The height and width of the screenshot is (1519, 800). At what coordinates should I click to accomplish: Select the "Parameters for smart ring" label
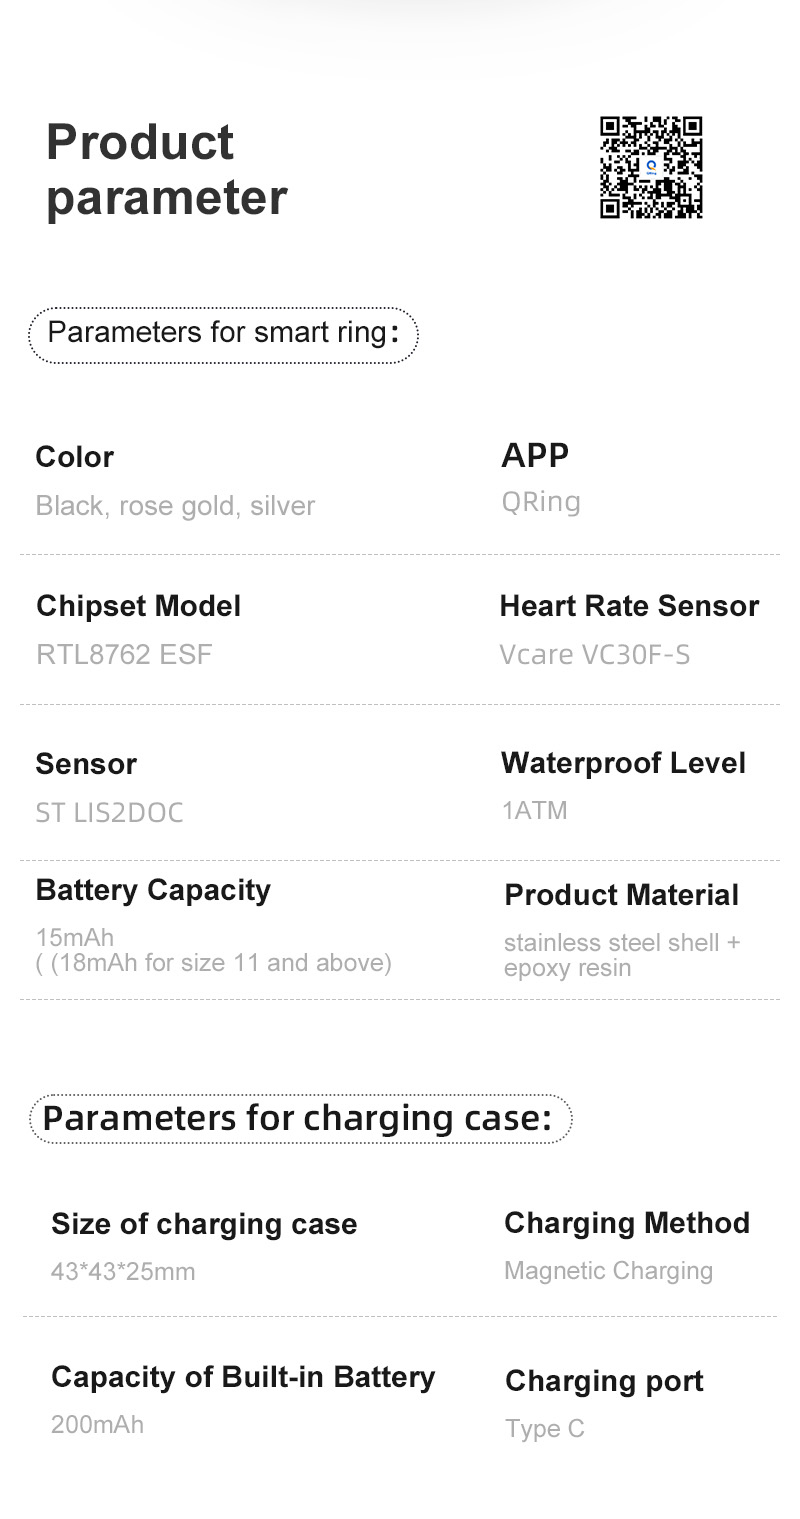[x=222, y=333]
